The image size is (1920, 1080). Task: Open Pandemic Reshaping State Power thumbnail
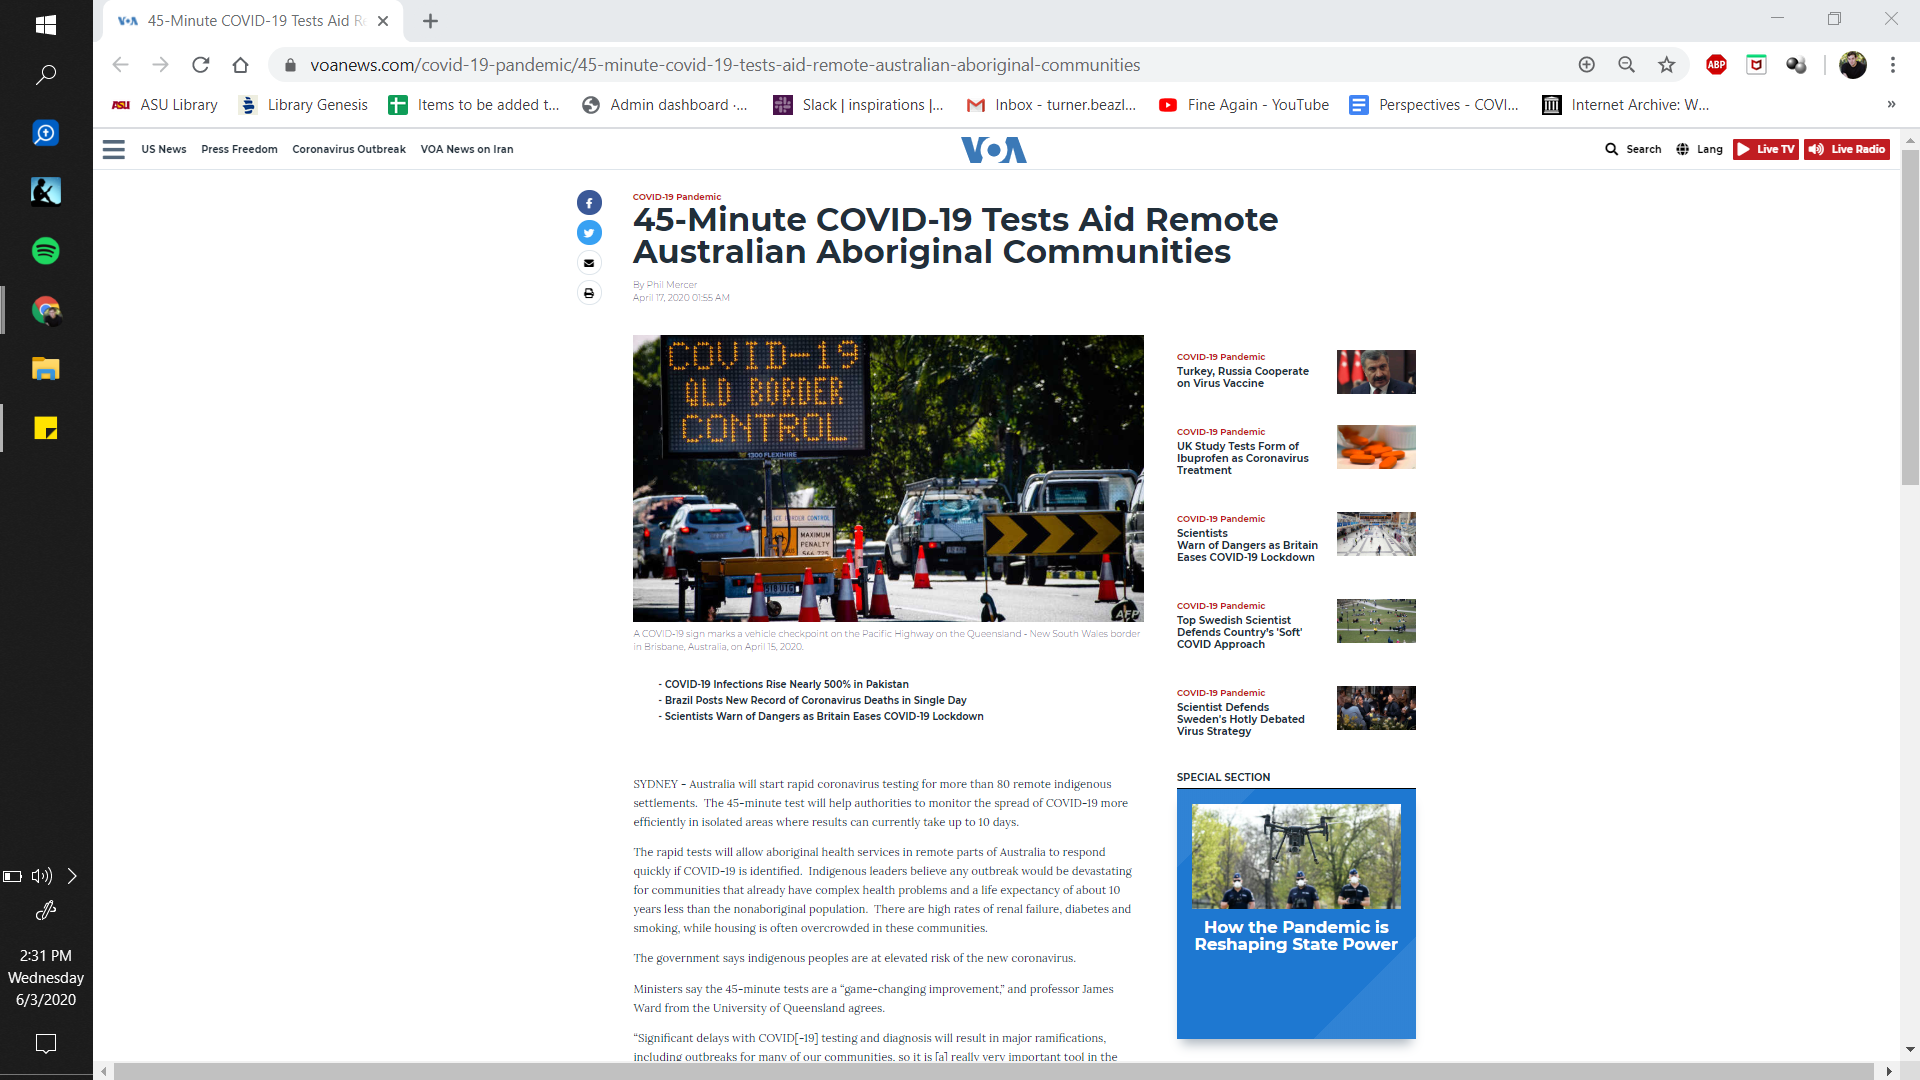click(1296, 856)
